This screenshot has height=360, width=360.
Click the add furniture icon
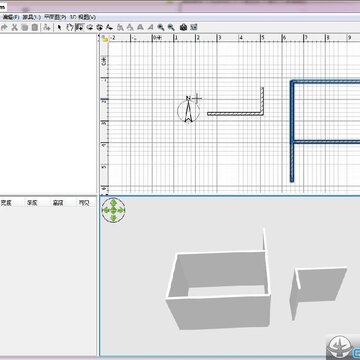pyautogui.click(x=47, y=27)
